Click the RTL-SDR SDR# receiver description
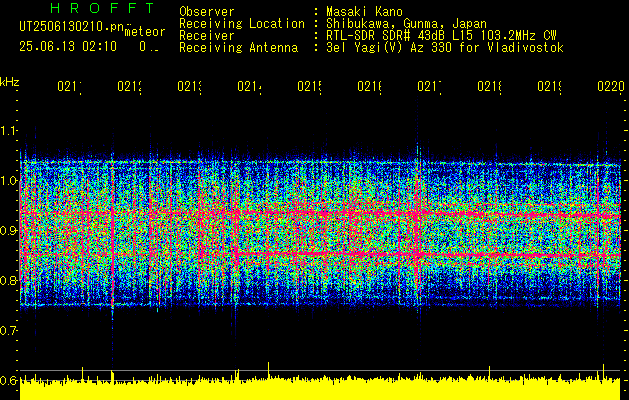This screenshot has width=629, height=400. click(441, 36)
